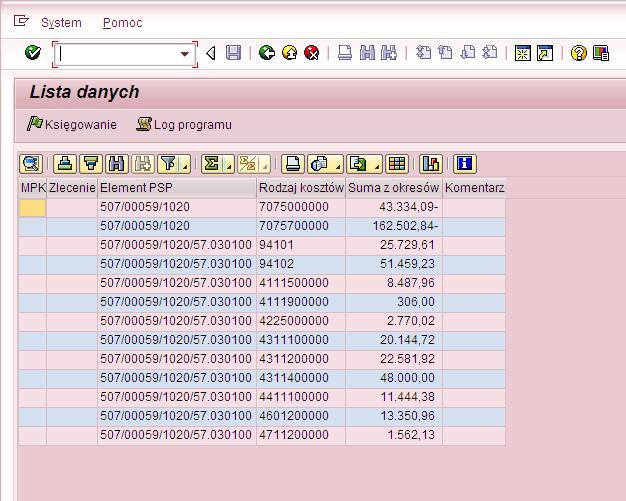Click the Display Graphic chart icon
This screenshot has height=501, width=626.
click(431, 164)
